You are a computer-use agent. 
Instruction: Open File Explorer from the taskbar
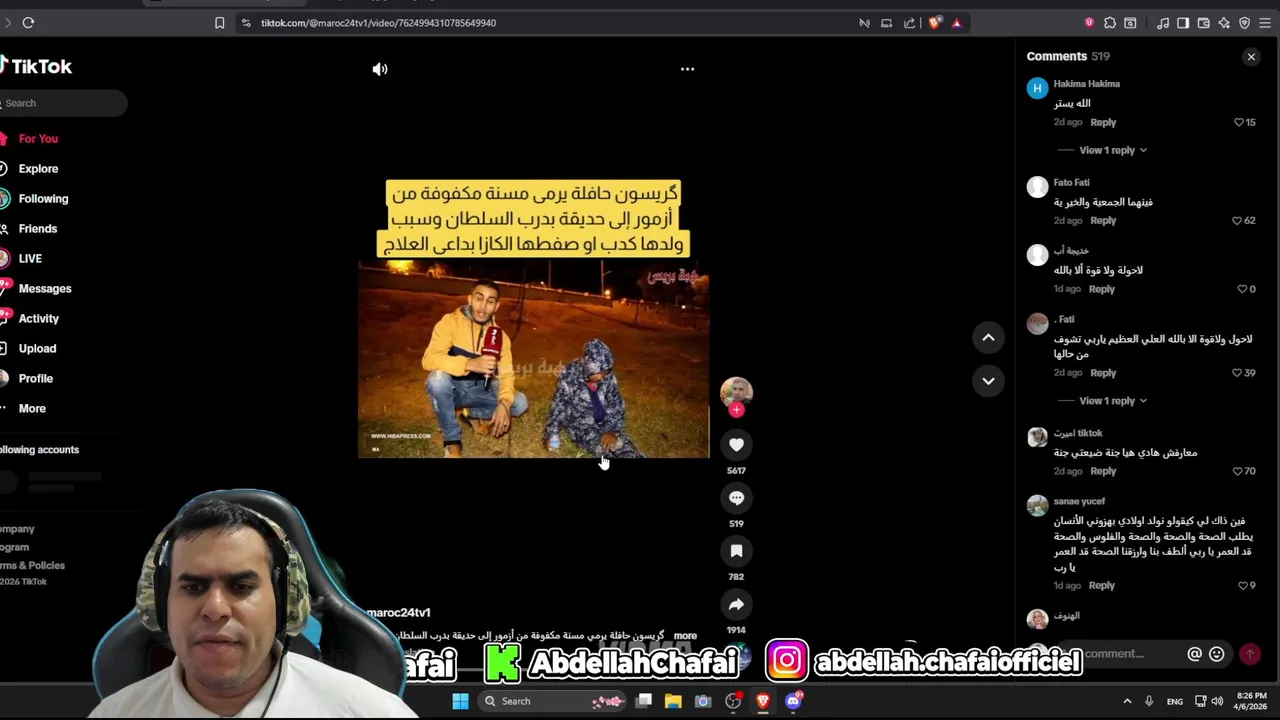pos(673,701)
